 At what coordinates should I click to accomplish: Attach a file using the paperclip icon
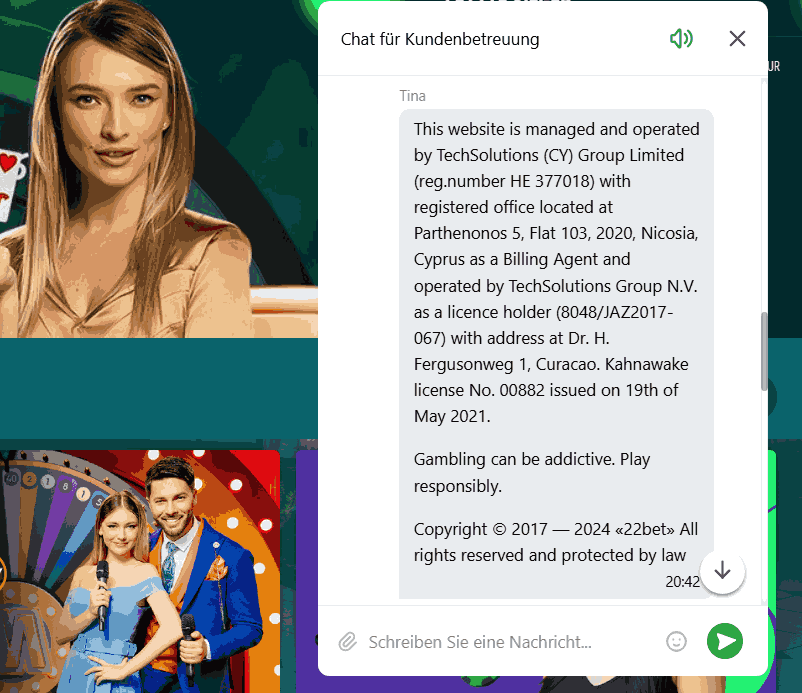347,641
